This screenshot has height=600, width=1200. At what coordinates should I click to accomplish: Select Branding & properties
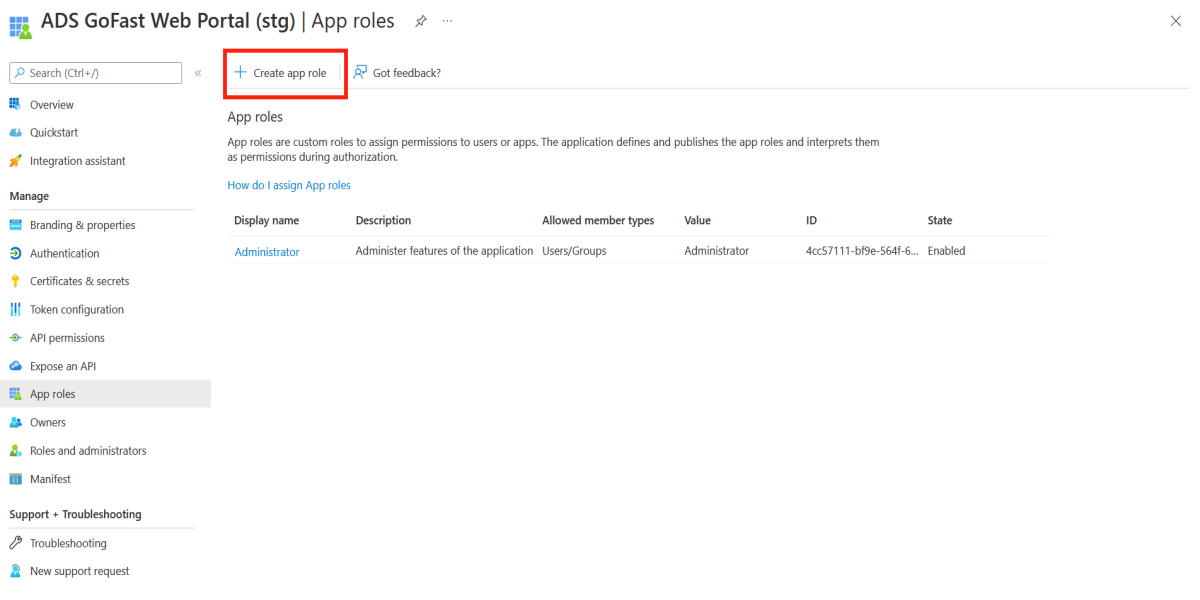82,225
